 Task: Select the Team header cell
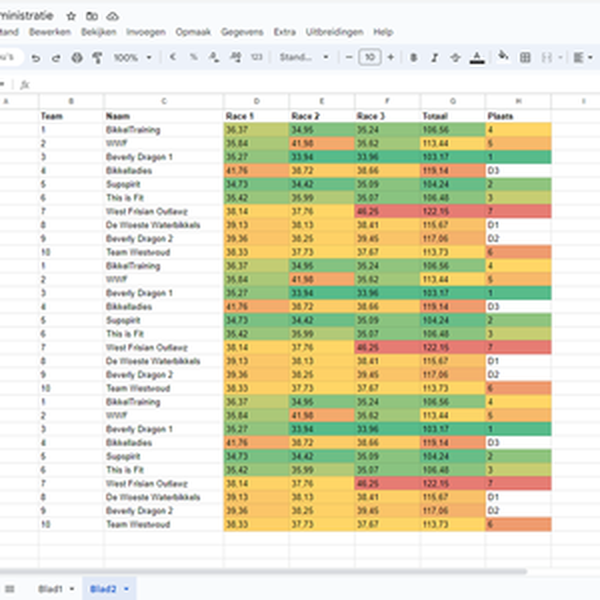pyautogui.click(x=71, y=116)
